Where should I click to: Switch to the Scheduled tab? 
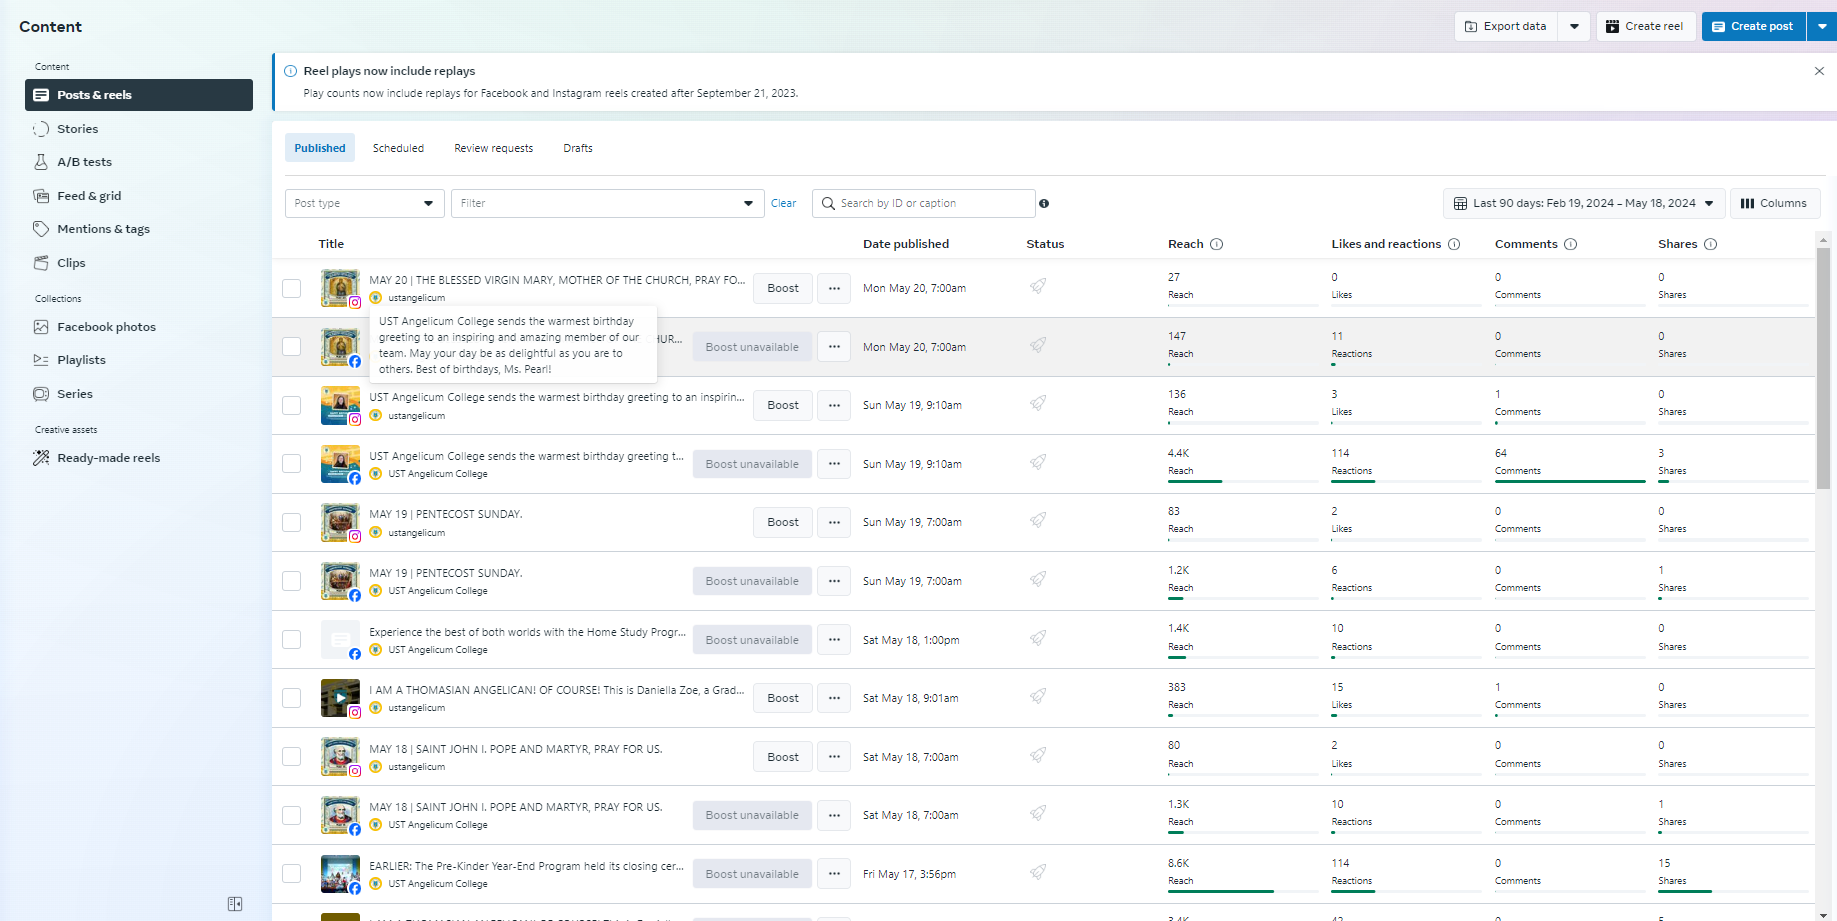(x=398, y=148)
